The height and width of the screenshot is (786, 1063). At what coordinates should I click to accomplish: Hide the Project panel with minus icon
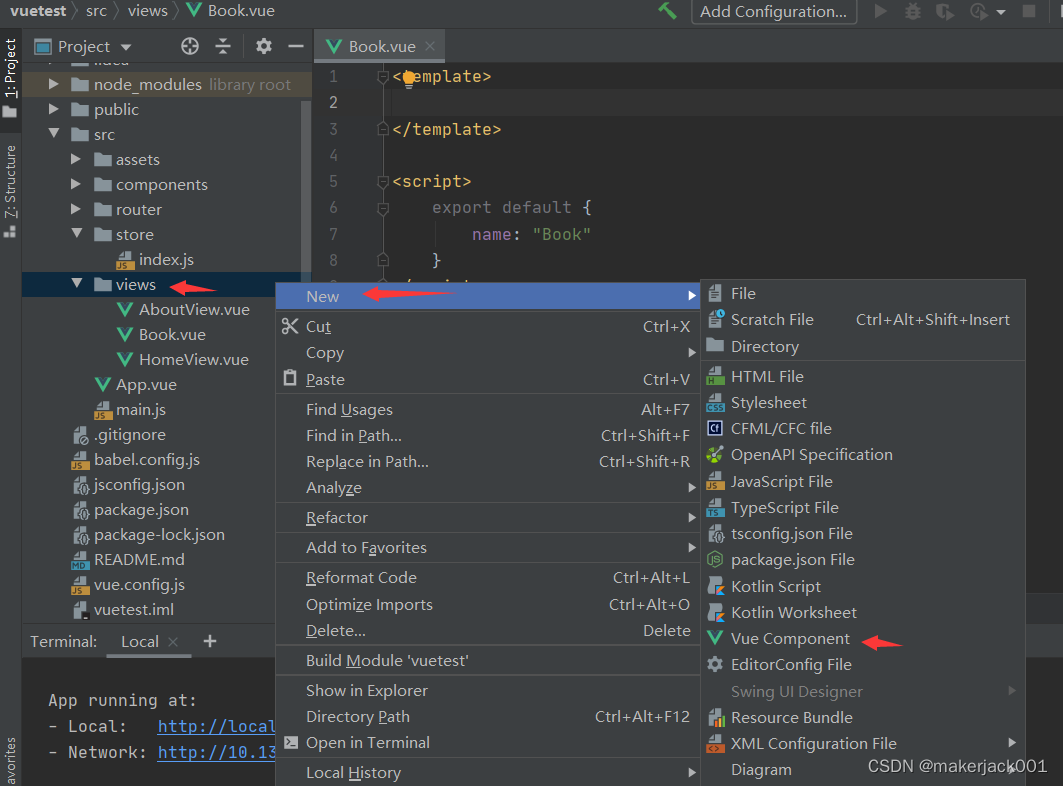click(x=295, y=46)
